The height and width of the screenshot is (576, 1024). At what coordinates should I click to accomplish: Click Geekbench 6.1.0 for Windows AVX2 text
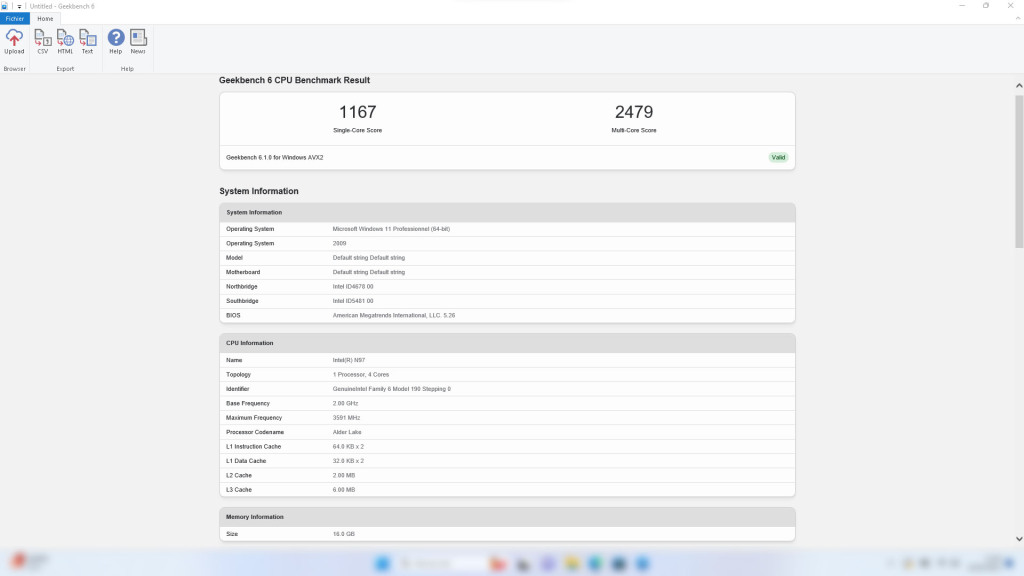pos(274,157)
